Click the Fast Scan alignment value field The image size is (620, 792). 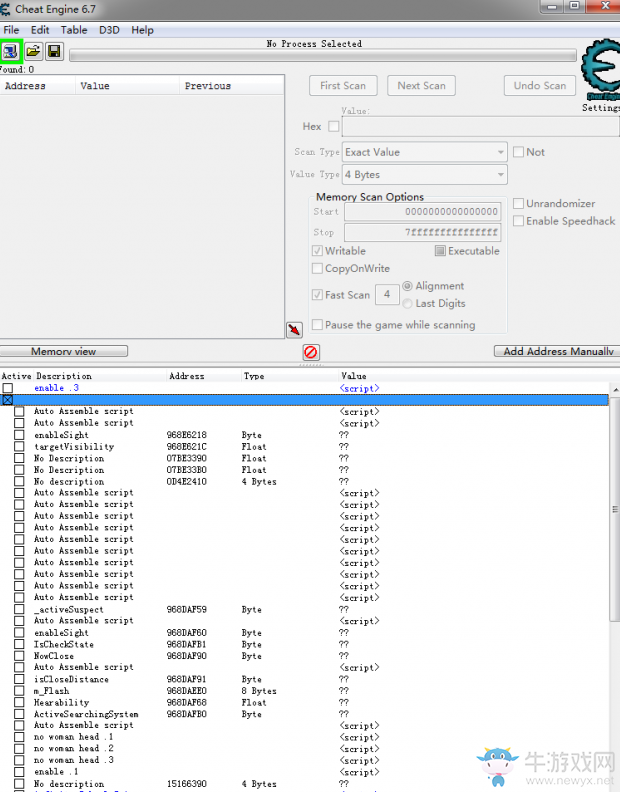387,294
